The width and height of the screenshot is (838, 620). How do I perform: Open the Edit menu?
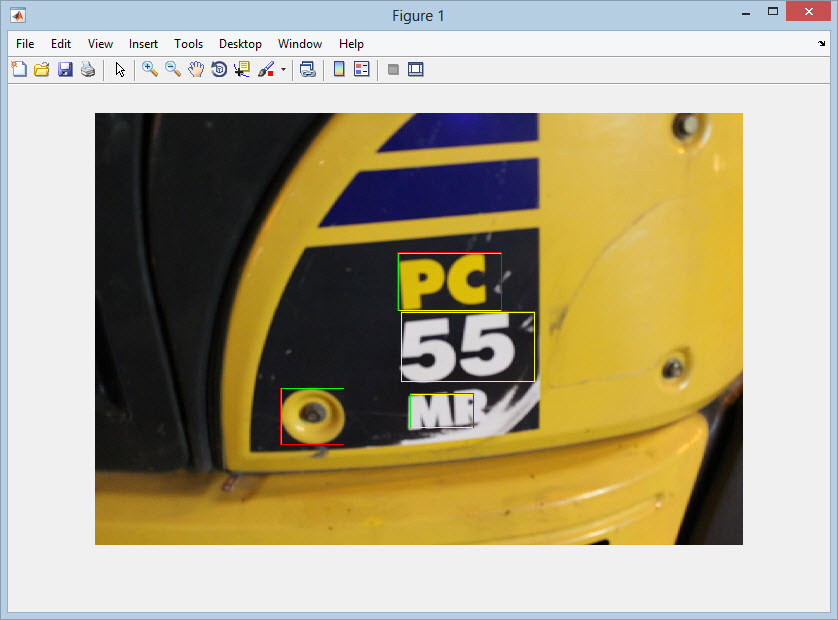pyautogui.click(x=61, y=44)
